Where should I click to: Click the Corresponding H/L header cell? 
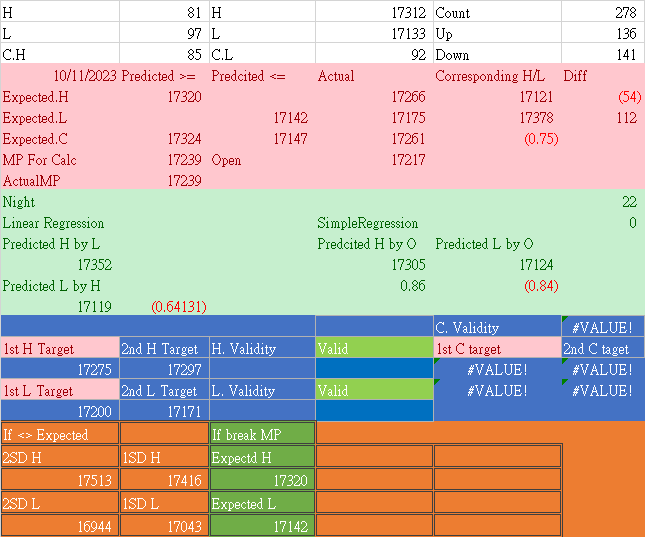pyautogui.click(x=495, y=76)
